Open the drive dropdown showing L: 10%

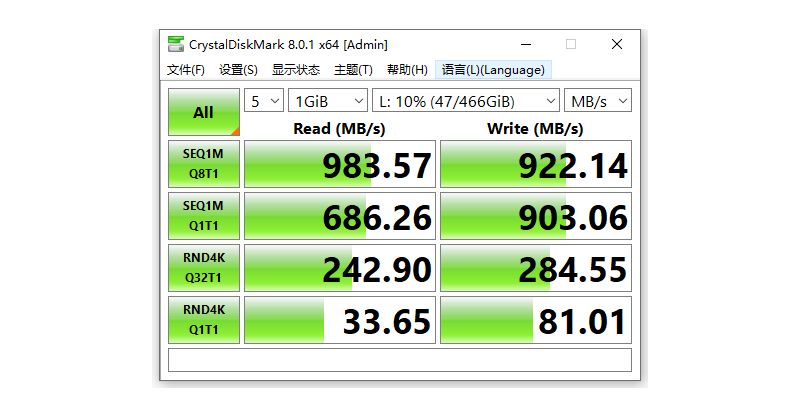tap(466, 101)
